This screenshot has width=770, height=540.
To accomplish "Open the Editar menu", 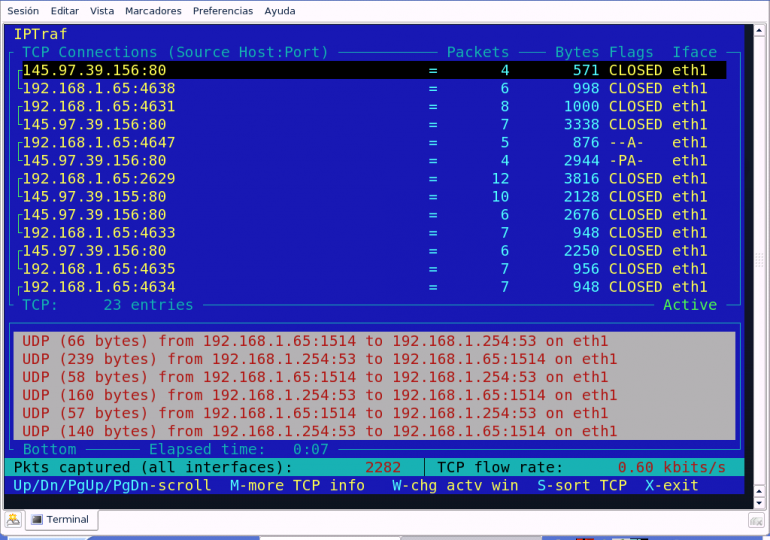I will [x=65, y=11].
